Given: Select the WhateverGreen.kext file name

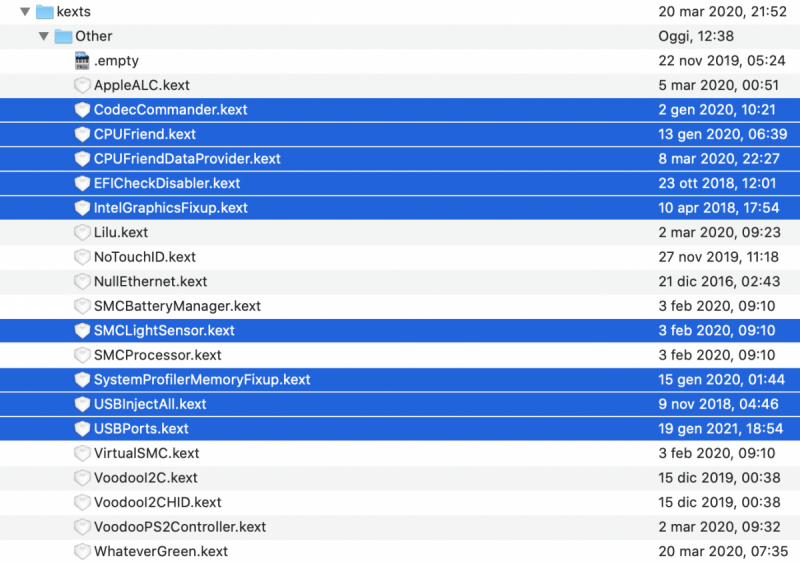Looking at the screenshot, I should pyautogui.click(x=161, y=551).
